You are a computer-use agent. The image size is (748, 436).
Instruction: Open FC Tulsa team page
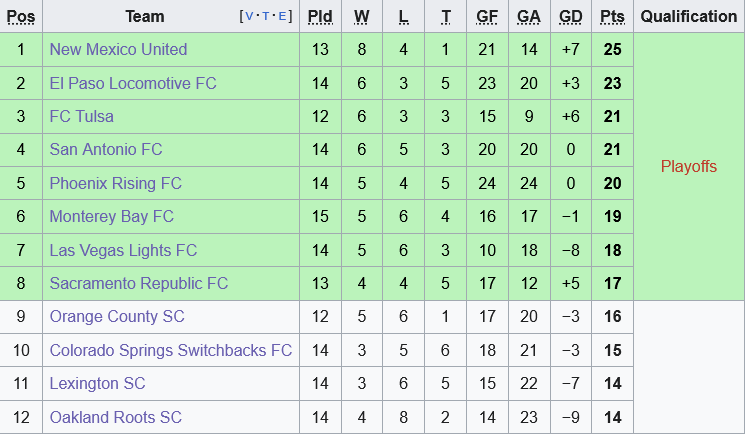pyautogui.click(x=82, y=117)
